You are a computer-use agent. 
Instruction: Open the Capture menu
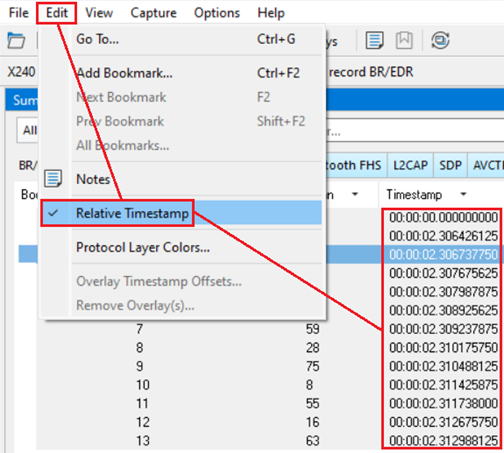[153, 13]
